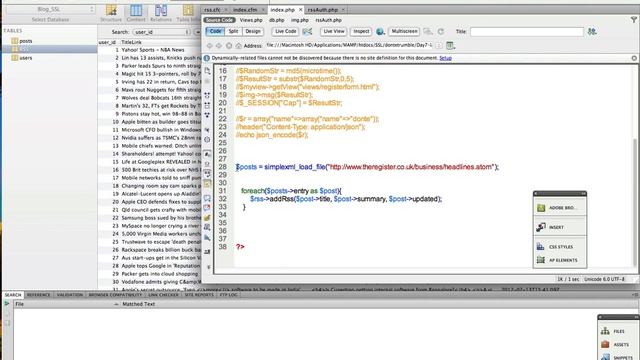Click the Title input field
This screenshot has height=360, width=640.
527,31
